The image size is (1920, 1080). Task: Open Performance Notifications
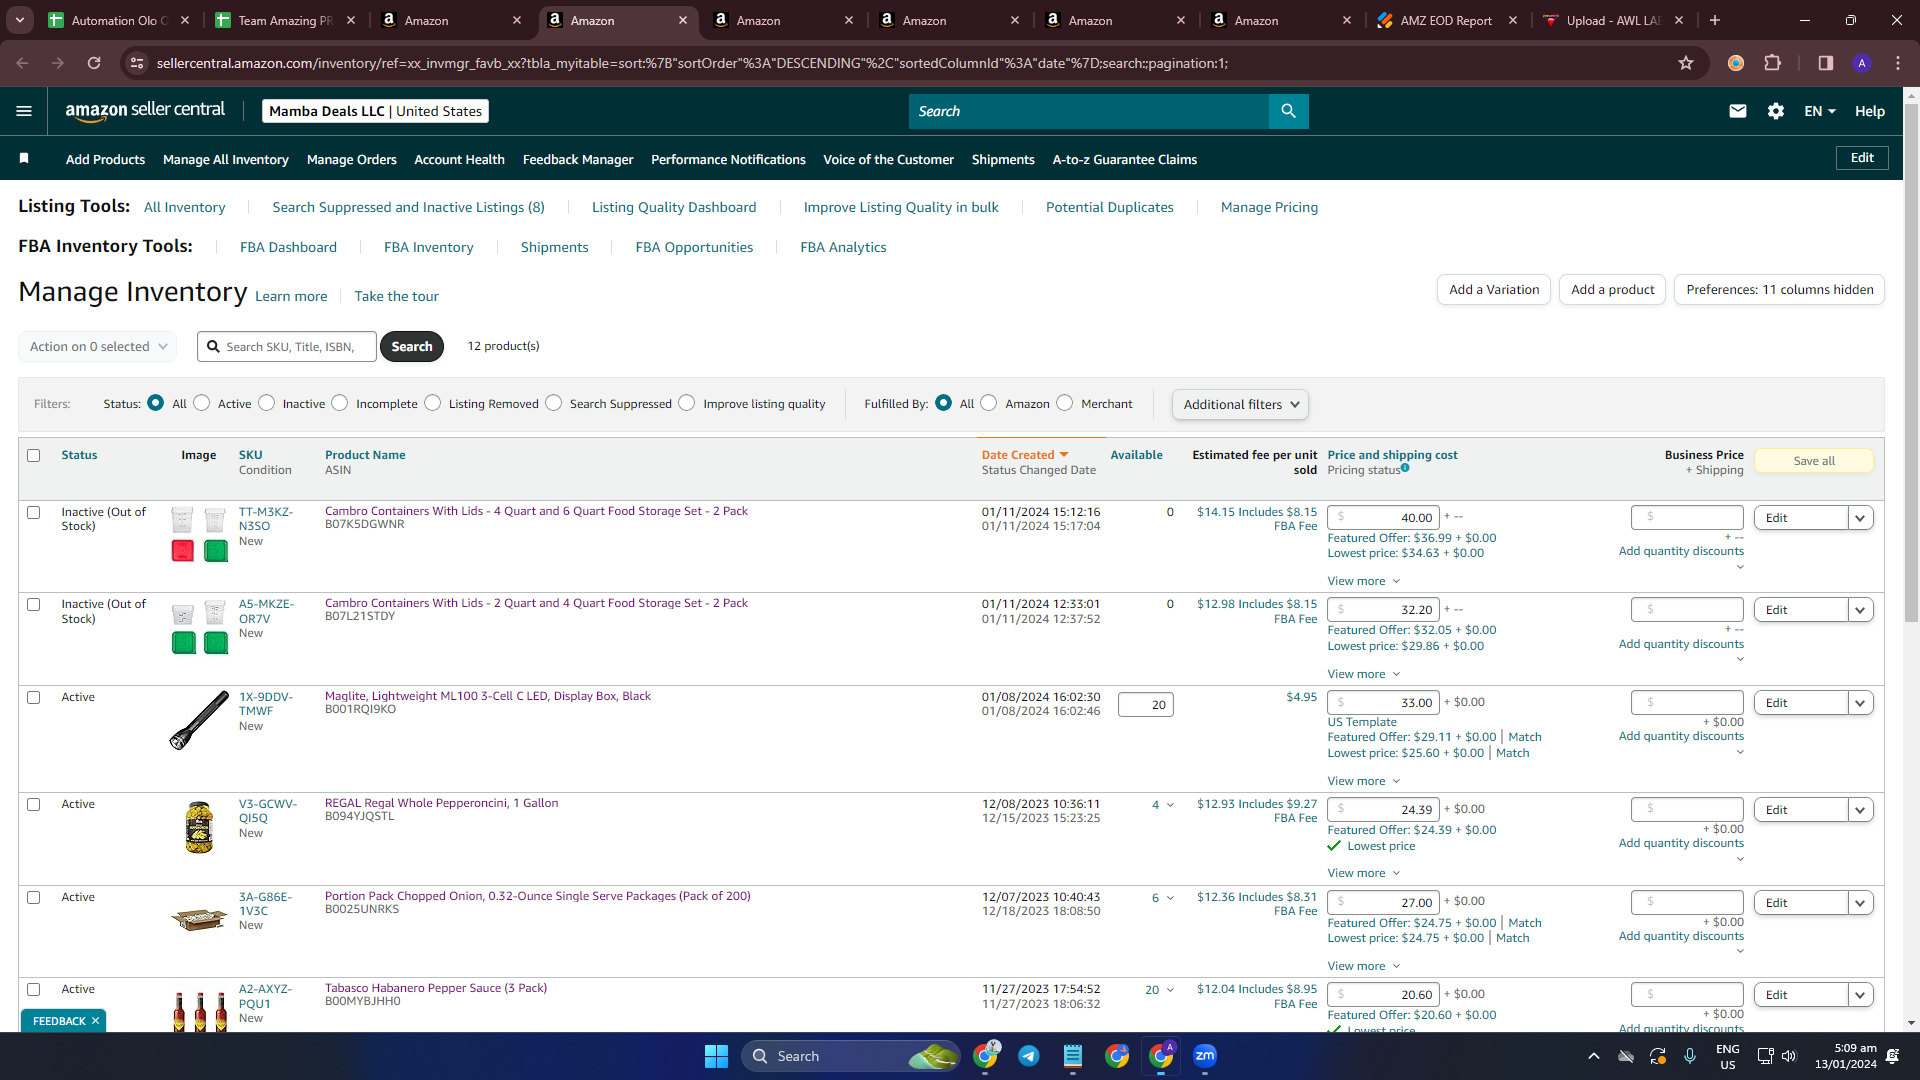coord(728,159)
